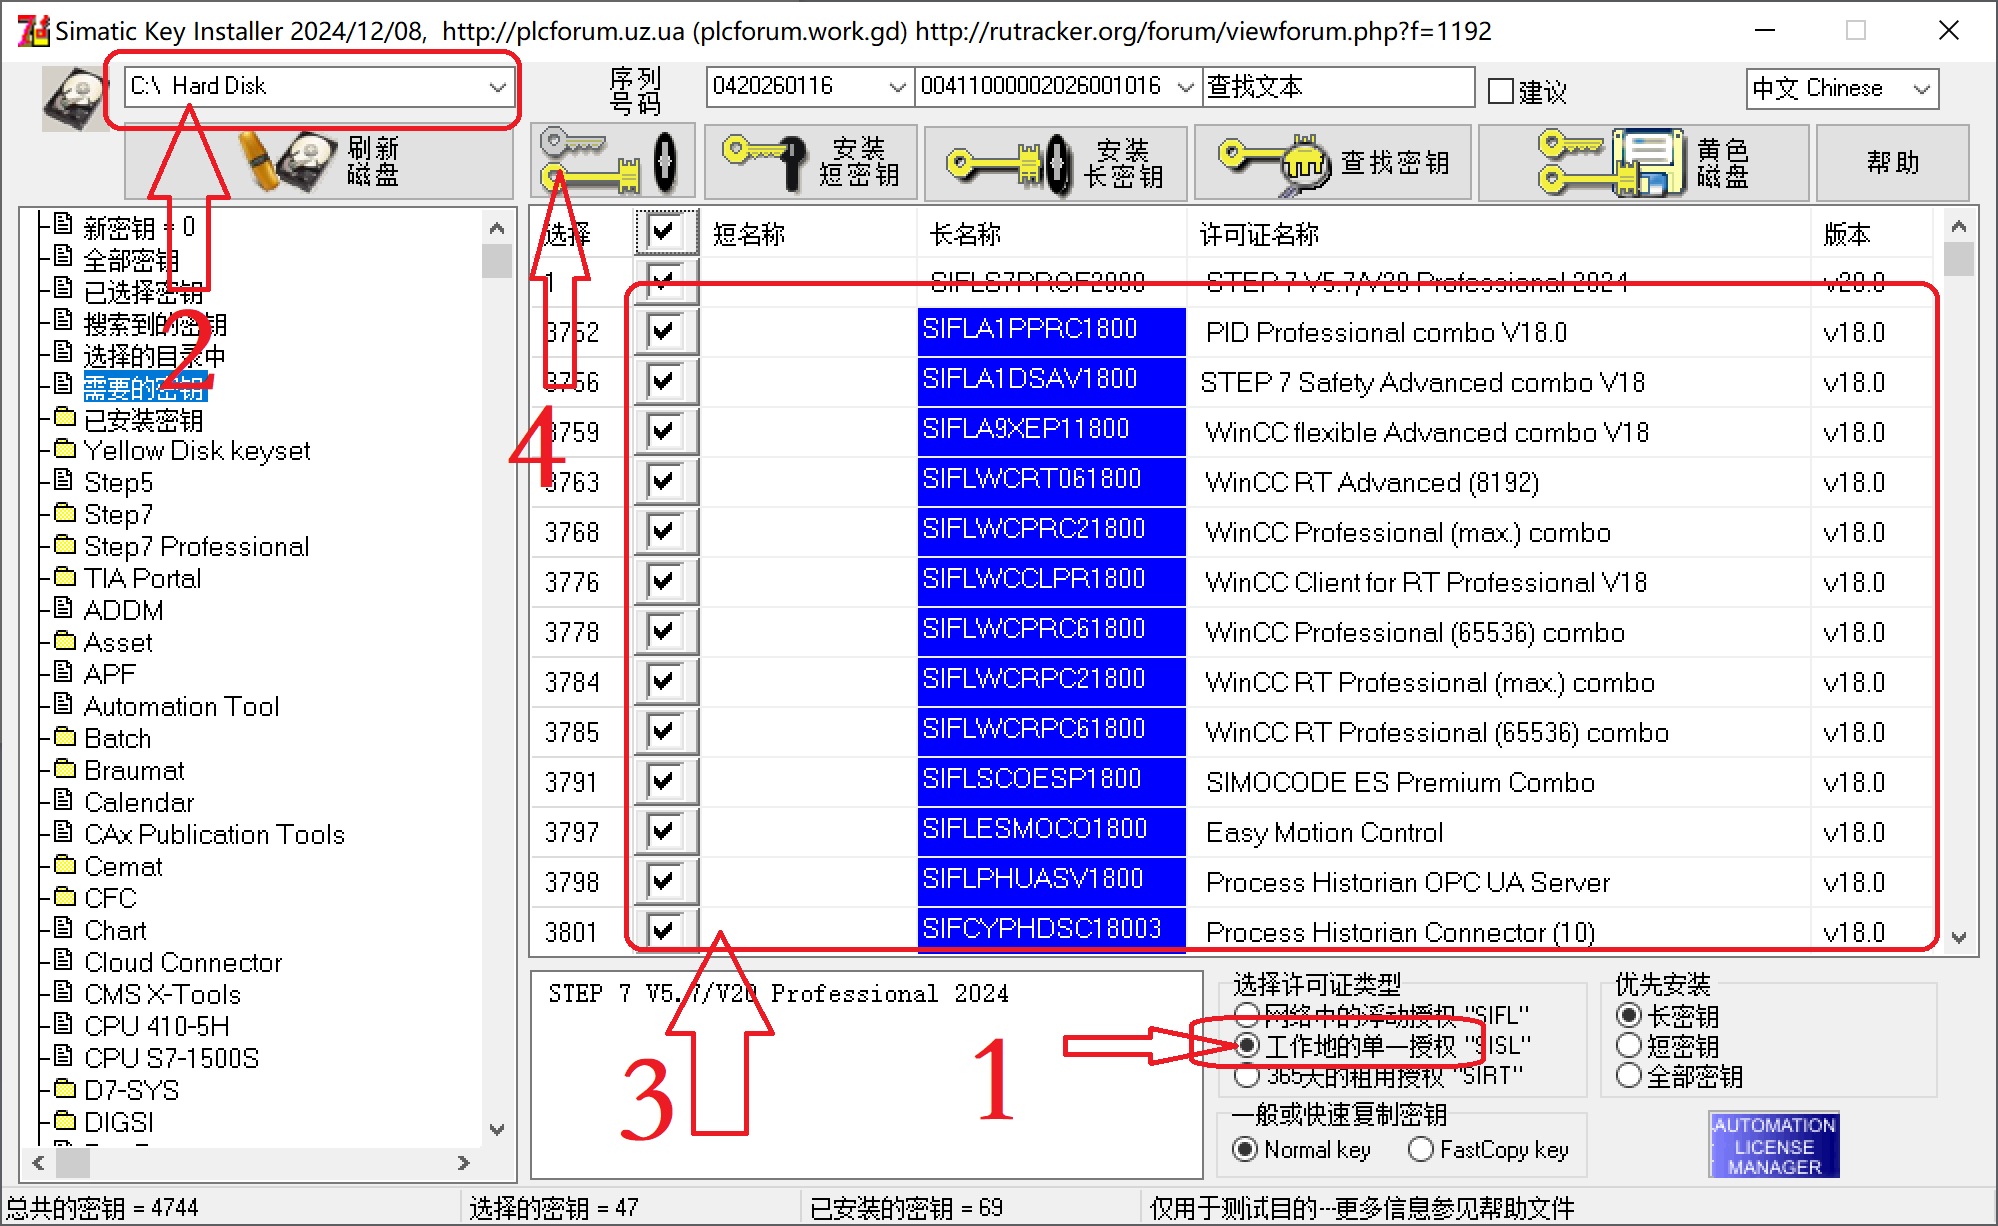Image resolution: width=1998 pixels, height=1226 pixels.
Task: Select the 短密钥 priority radio button
Action: (1629, 1046)
